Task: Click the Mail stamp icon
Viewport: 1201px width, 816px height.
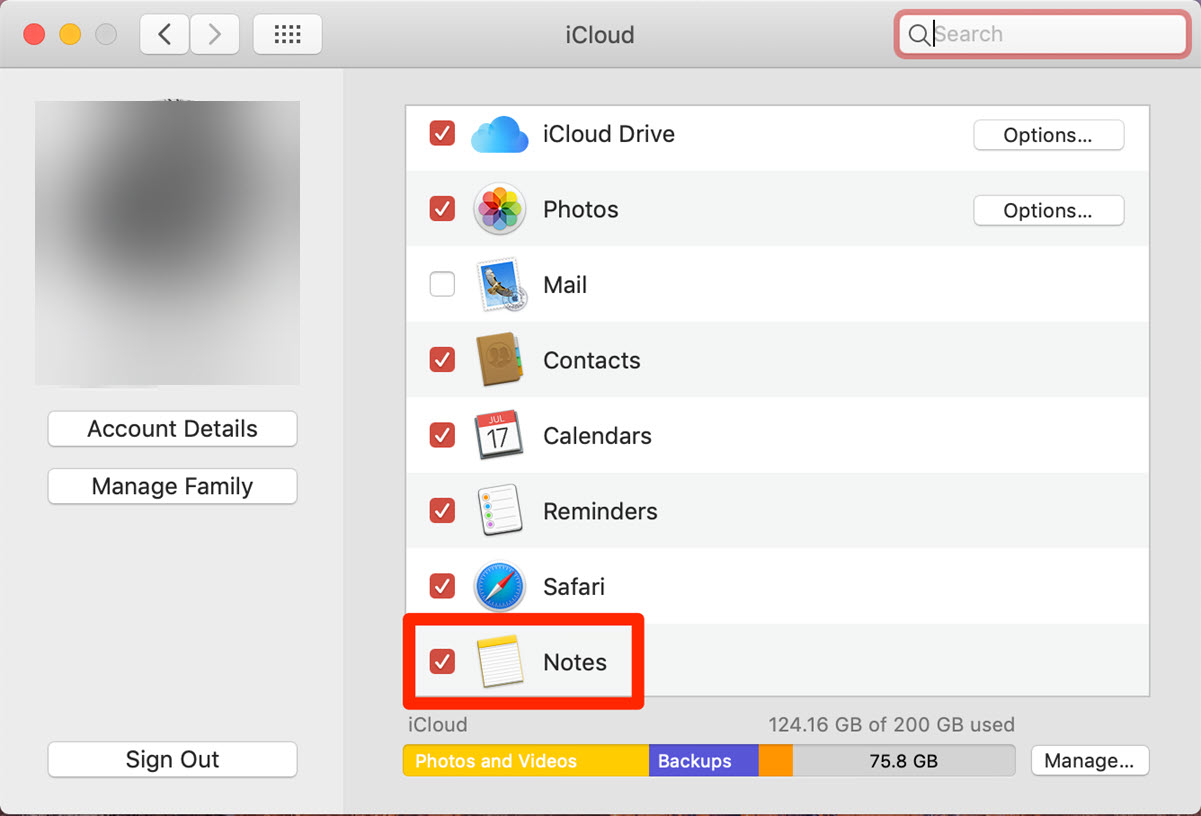Action: 500,285
